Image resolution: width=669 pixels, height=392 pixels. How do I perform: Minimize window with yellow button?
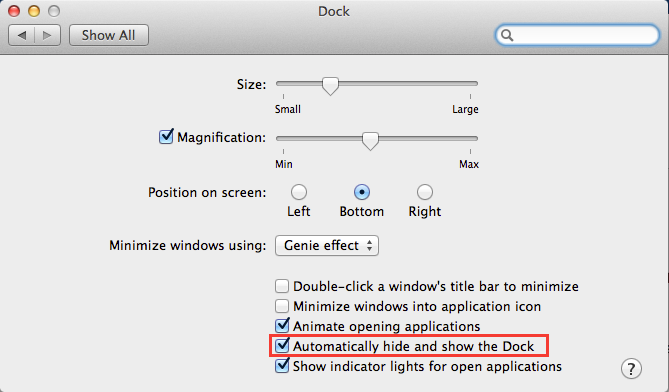point(34,11)
